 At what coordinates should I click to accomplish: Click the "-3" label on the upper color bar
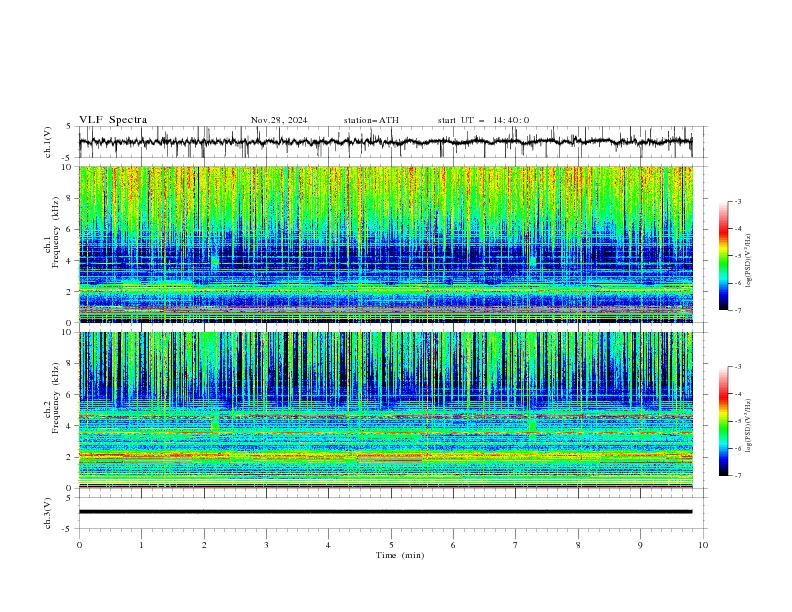[737, 201]
